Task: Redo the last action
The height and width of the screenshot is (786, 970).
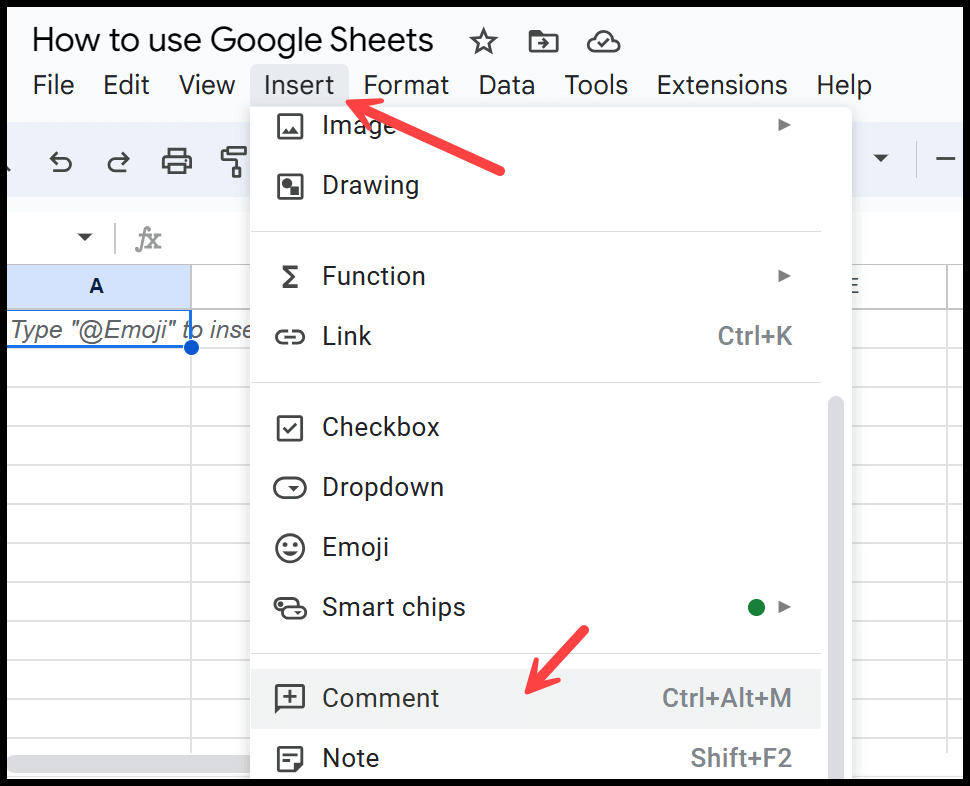Action: (x=118, y=163)
